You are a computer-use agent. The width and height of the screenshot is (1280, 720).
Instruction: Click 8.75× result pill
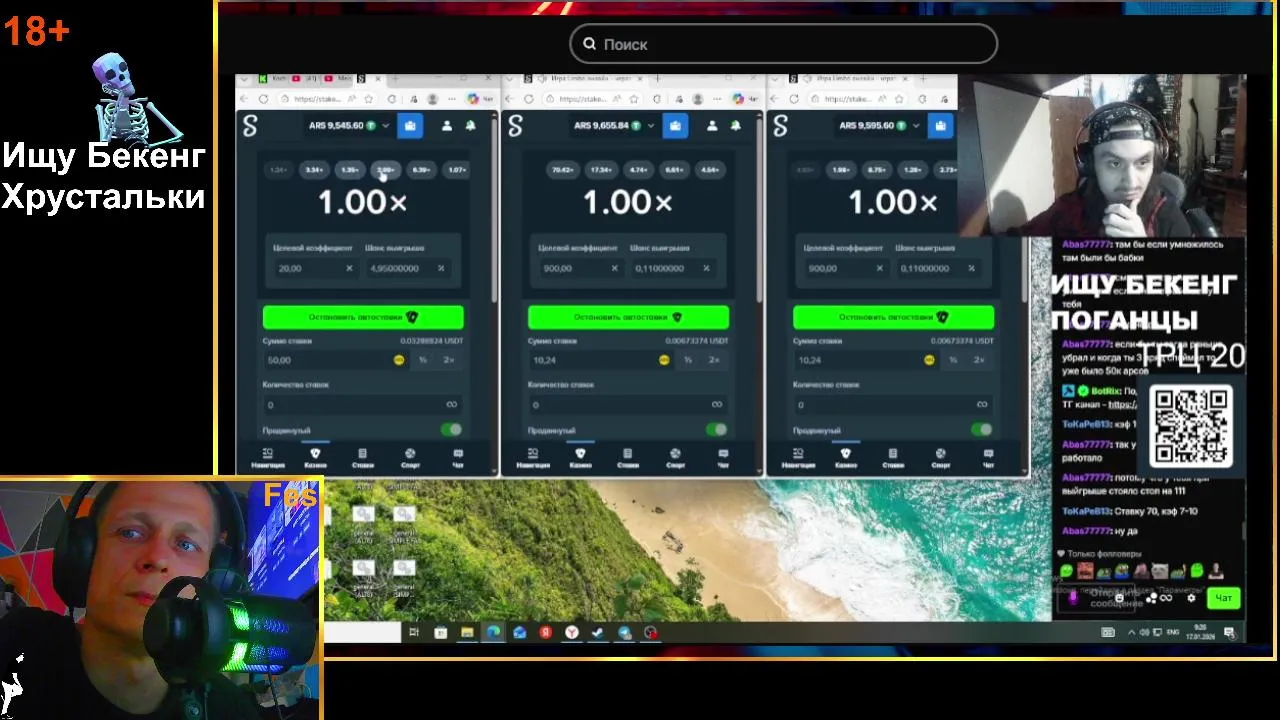(x=876, y=170)
